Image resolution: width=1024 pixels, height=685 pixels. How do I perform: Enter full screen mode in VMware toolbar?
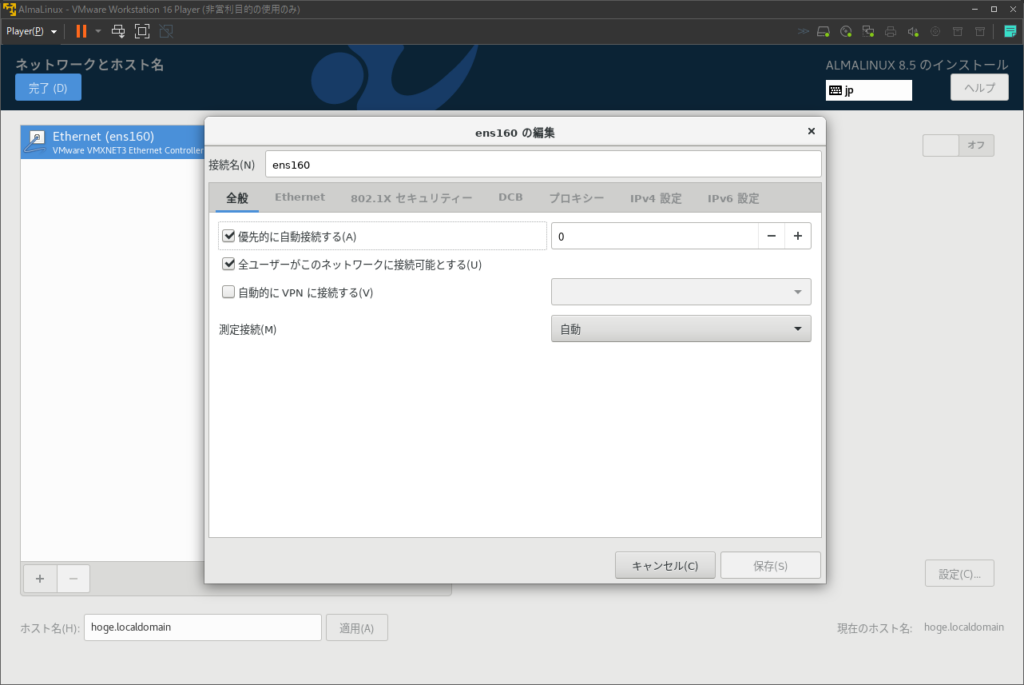[142, 31]
